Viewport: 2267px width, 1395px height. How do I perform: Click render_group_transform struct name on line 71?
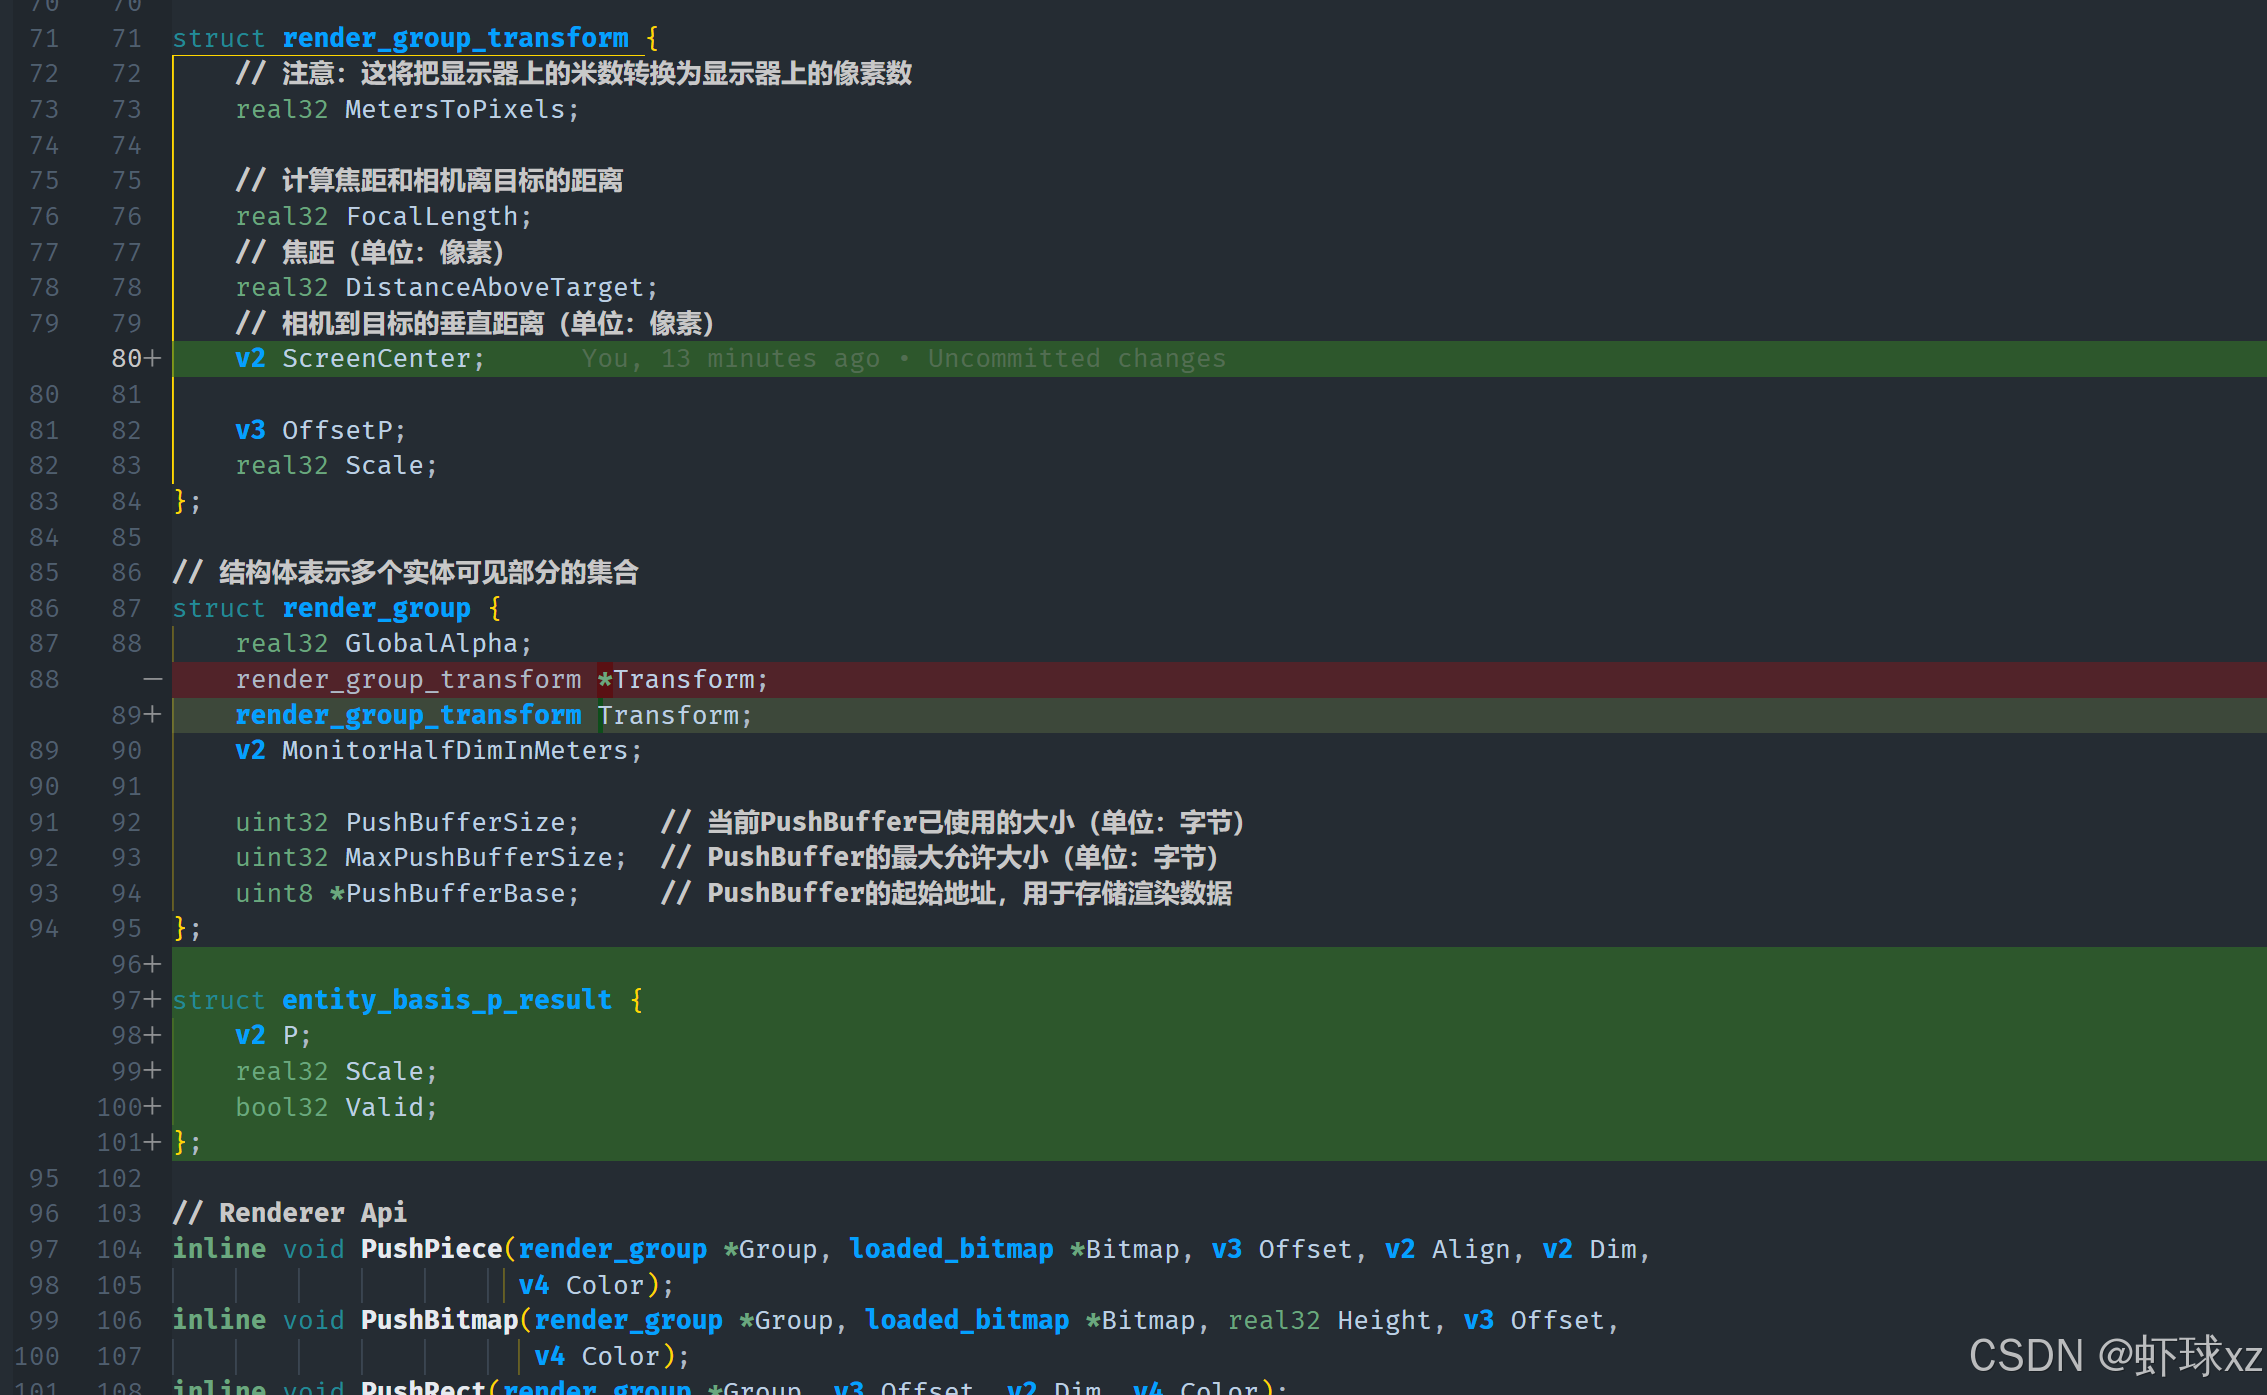[455, 38]
